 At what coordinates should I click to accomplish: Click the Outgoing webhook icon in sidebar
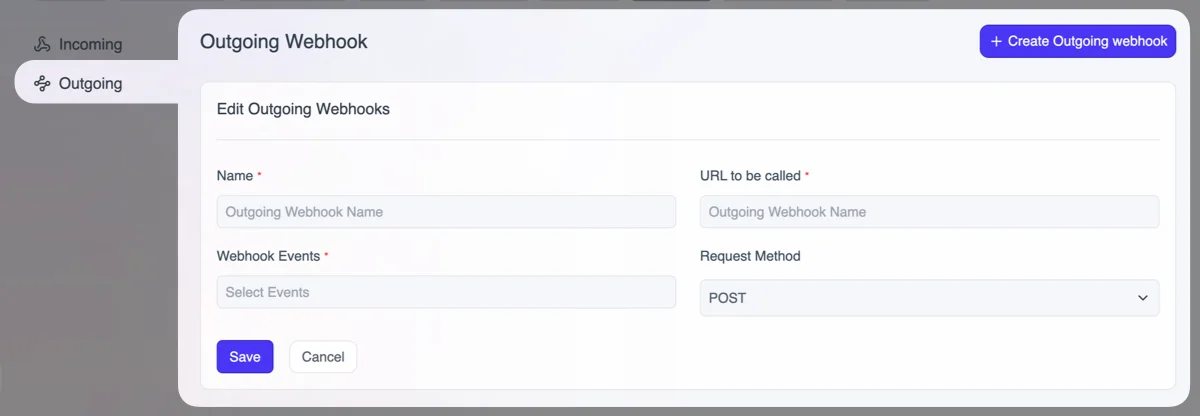click(42, 83)
